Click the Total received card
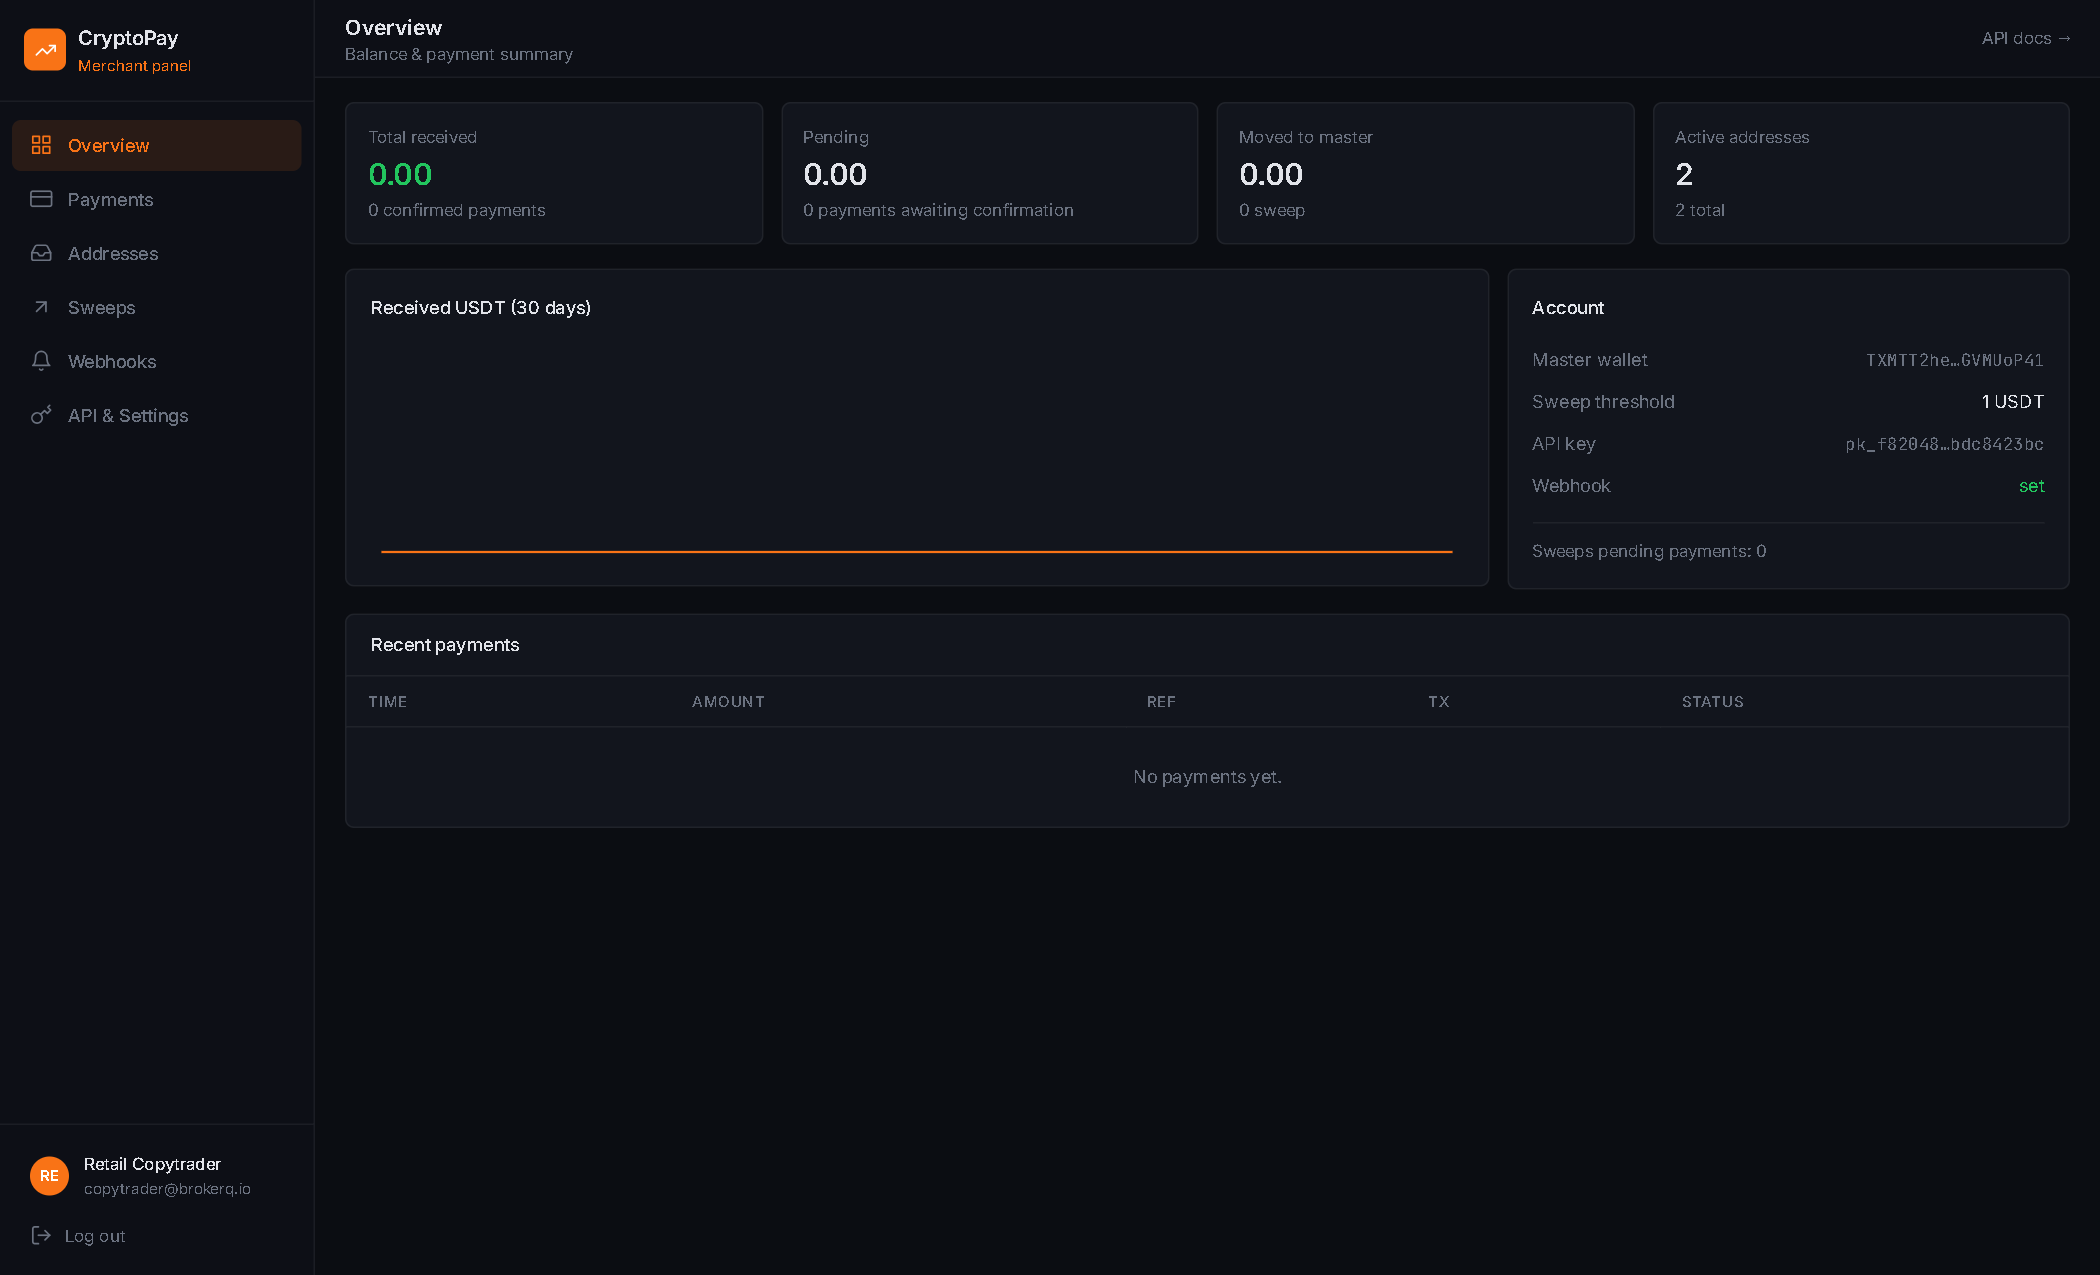The height and width of the screenshot is (1275, 2100). [x=554, y=173]
